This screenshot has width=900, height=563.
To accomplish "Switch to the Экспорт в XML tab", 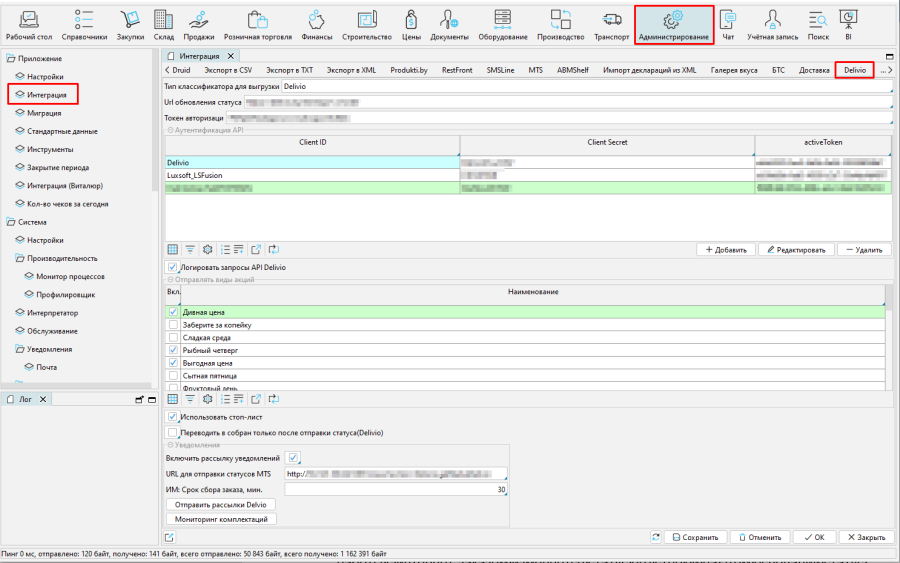I will click(x=351, y=71).
